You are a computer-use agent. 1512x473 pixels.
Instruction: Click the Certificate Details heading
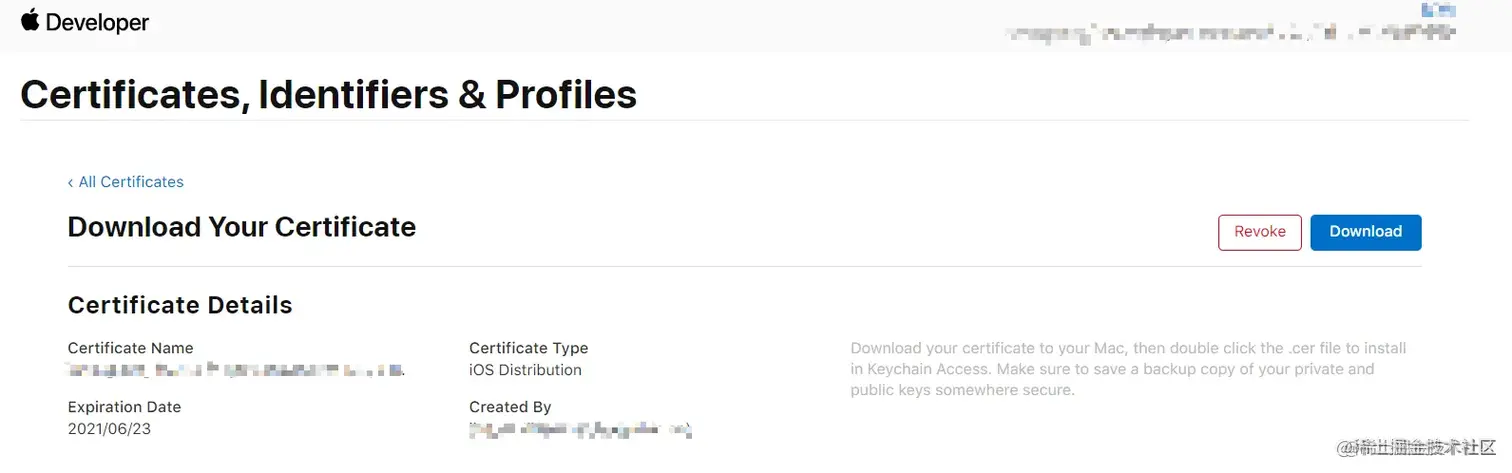(x=180, y=305)
